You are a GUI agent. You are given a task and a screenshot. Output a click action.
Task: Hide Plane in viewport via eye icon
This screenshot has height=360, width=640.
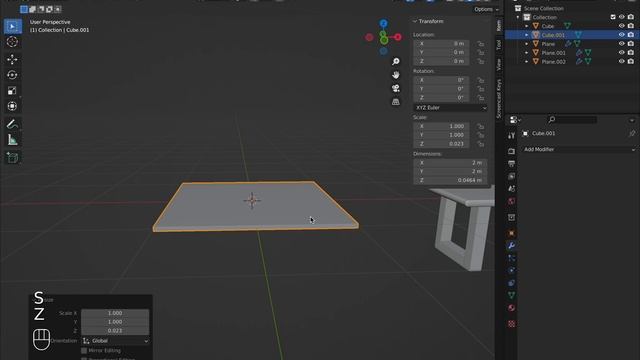click(621, 44)
